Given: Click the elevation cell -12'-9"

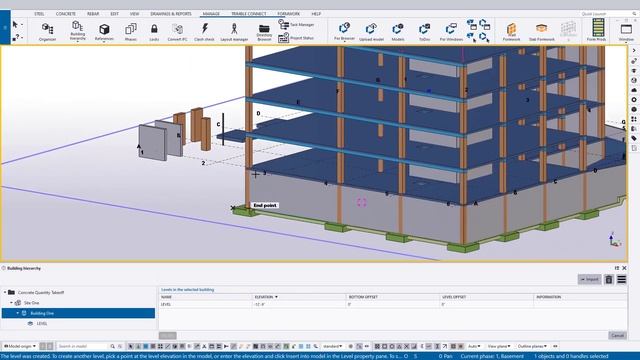Looking at the screenshot, I should (x=299, y=304).
